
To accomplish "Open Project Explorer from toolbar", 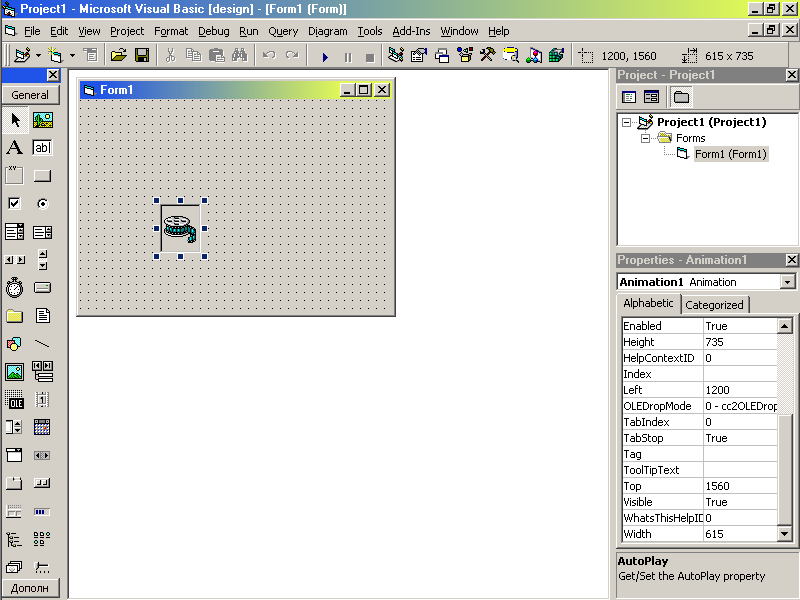I will [396, 55].
